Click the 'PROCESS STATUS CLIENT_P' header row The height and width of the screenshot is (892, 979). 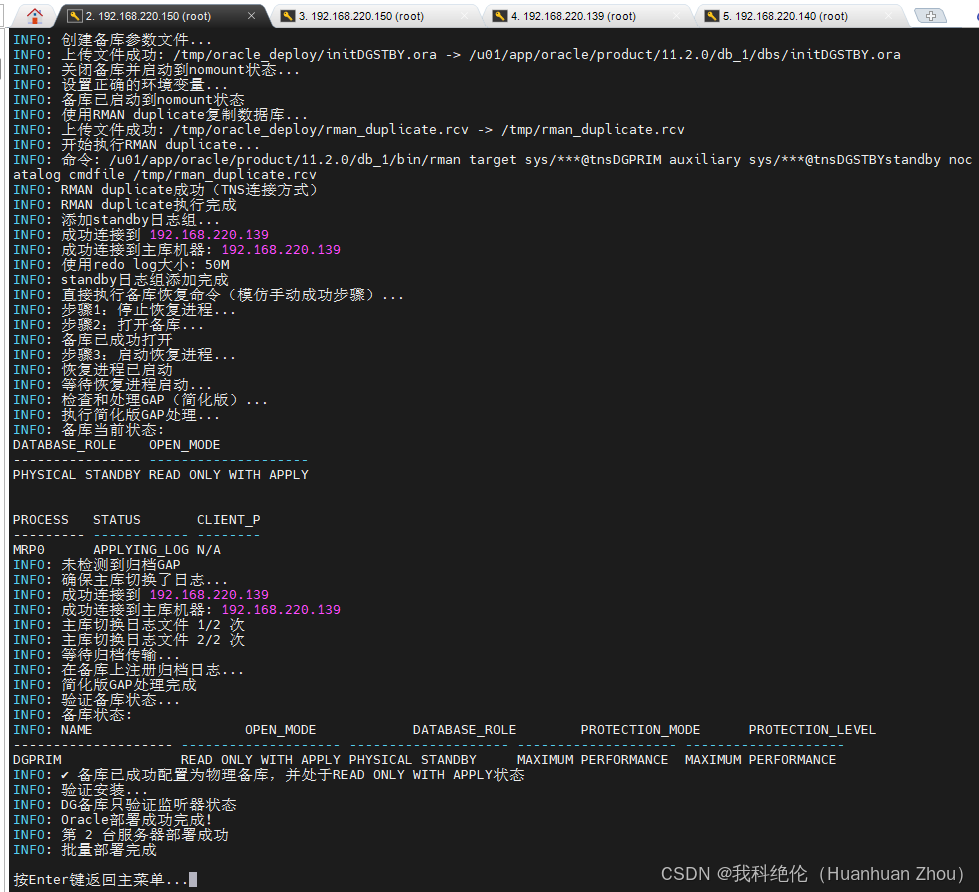coord(137,519)
